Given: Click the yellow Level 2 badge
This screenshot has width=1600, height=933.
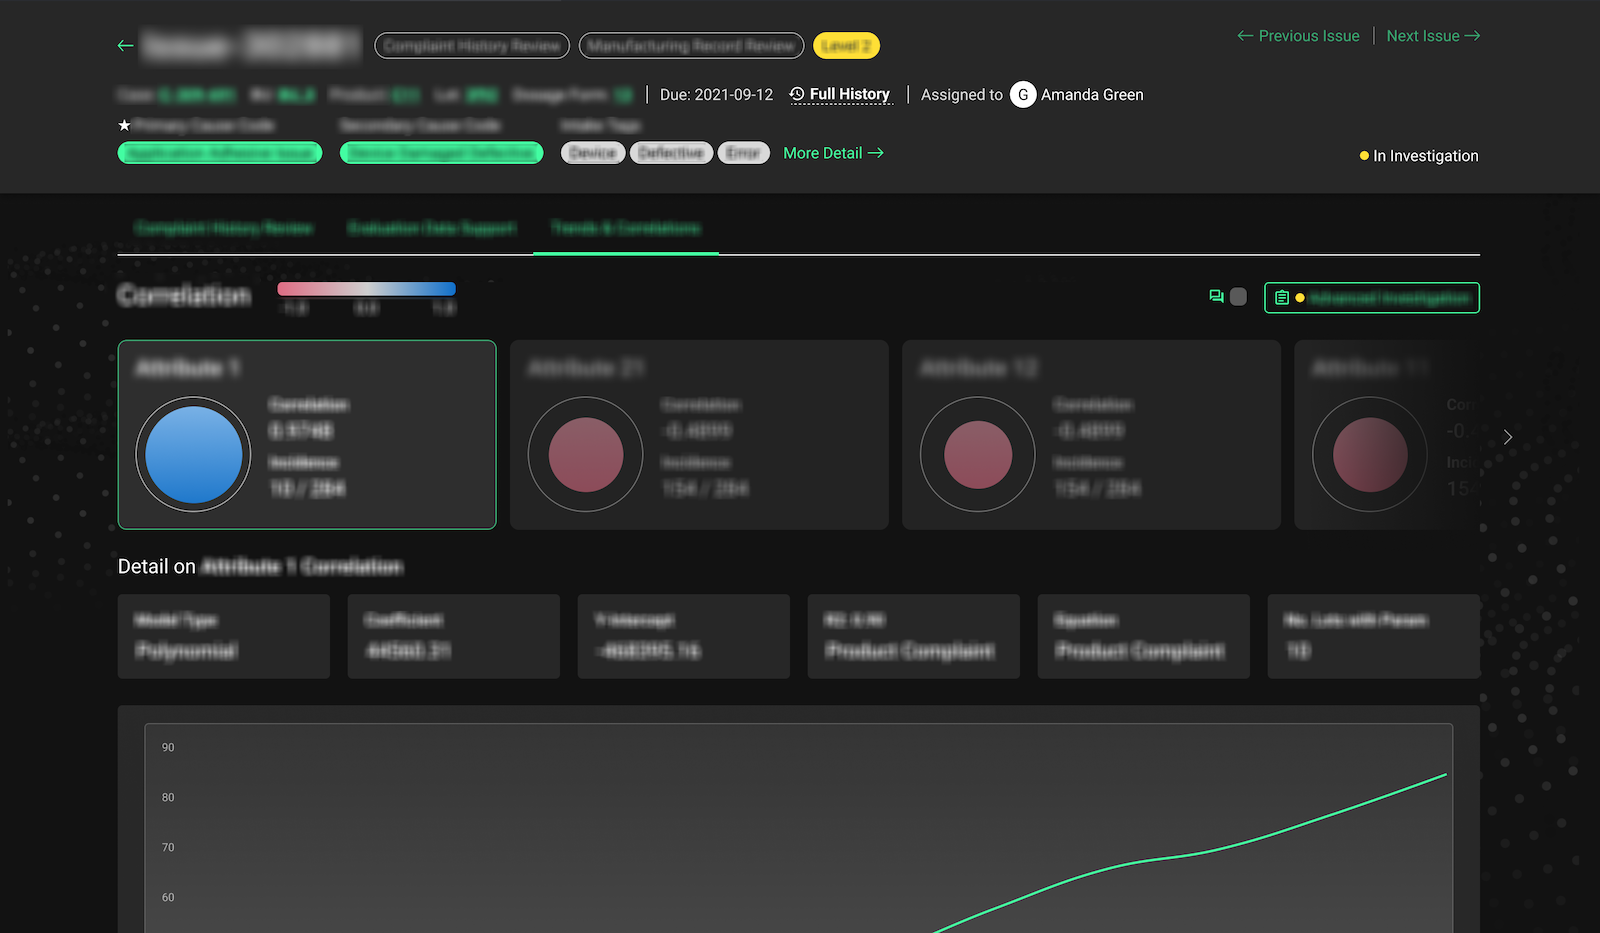Looking at the screenshot, I should click(x=846, y=46).
